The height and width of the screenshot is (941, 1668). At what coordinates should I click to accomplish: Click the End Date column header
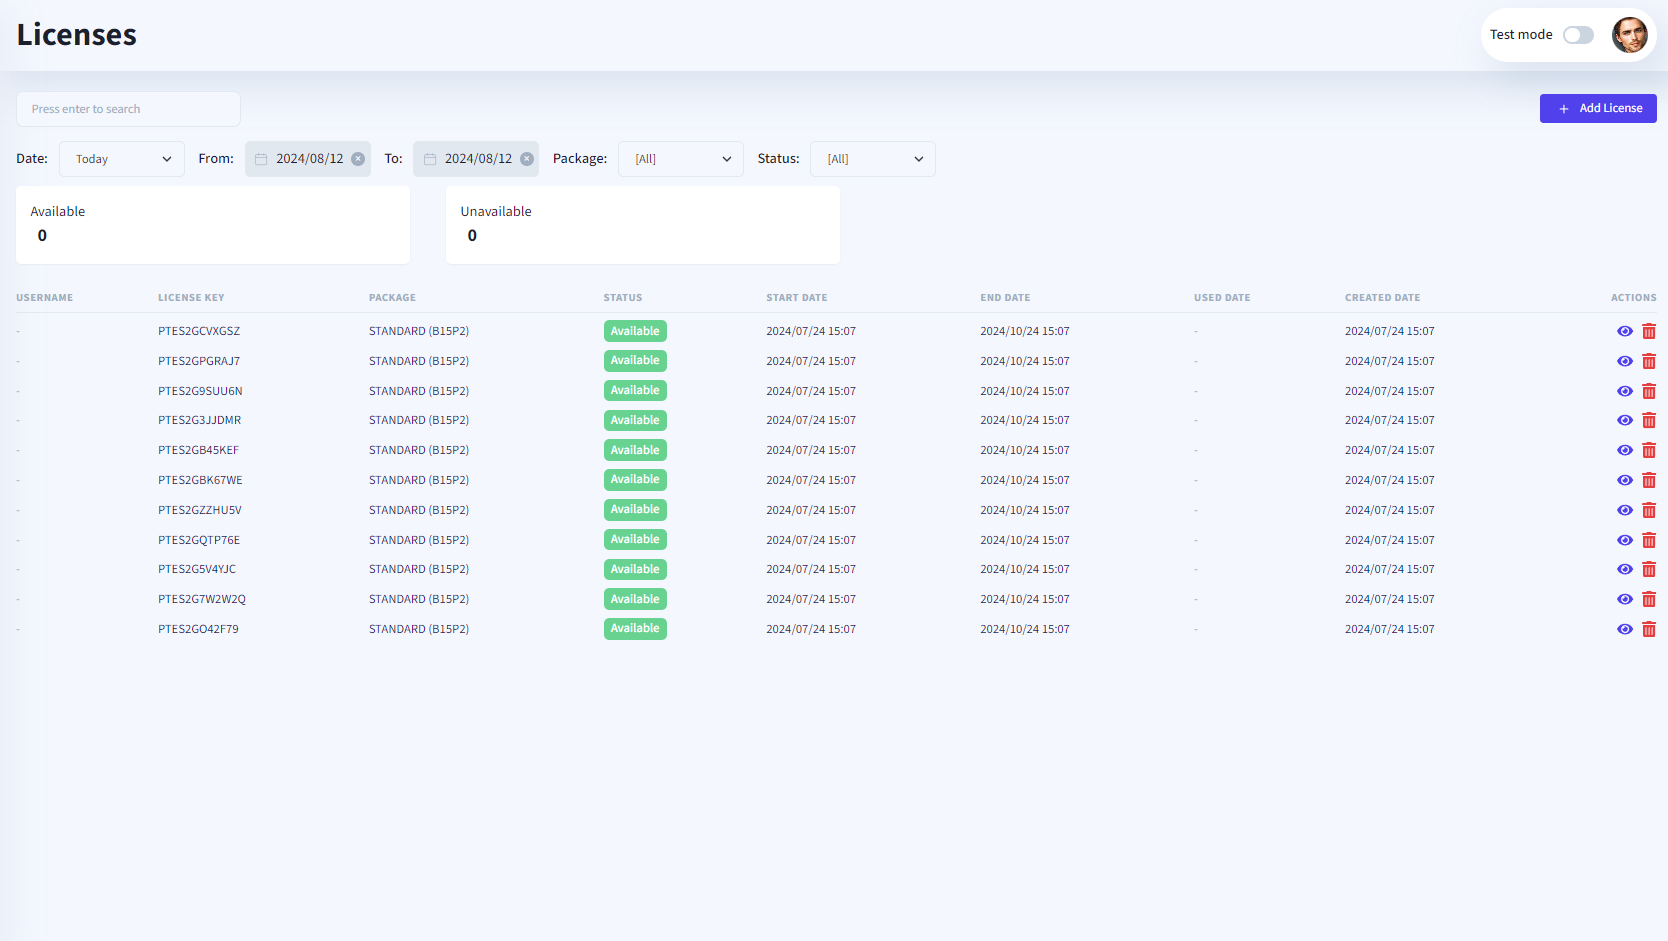click(1004, 298)
